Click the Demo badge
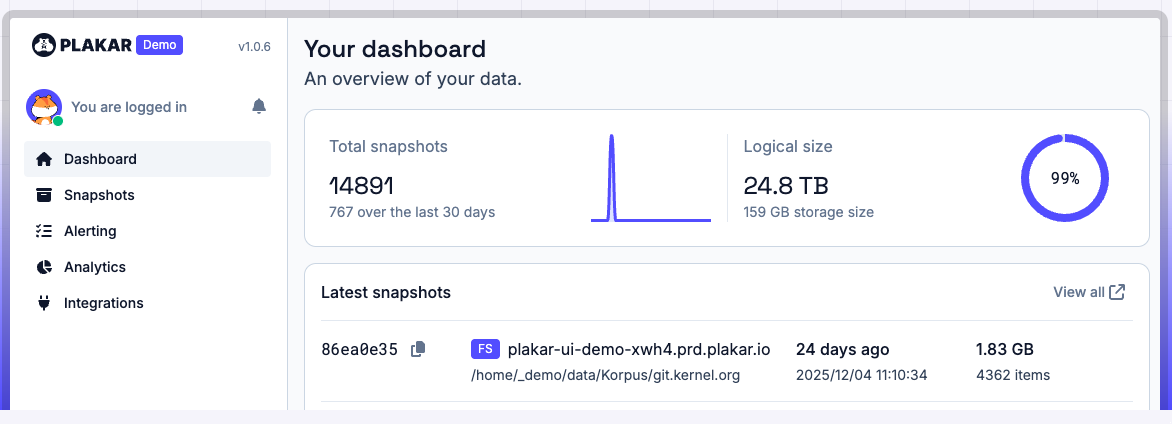The image size is (1172, 424). pos(160,45)
